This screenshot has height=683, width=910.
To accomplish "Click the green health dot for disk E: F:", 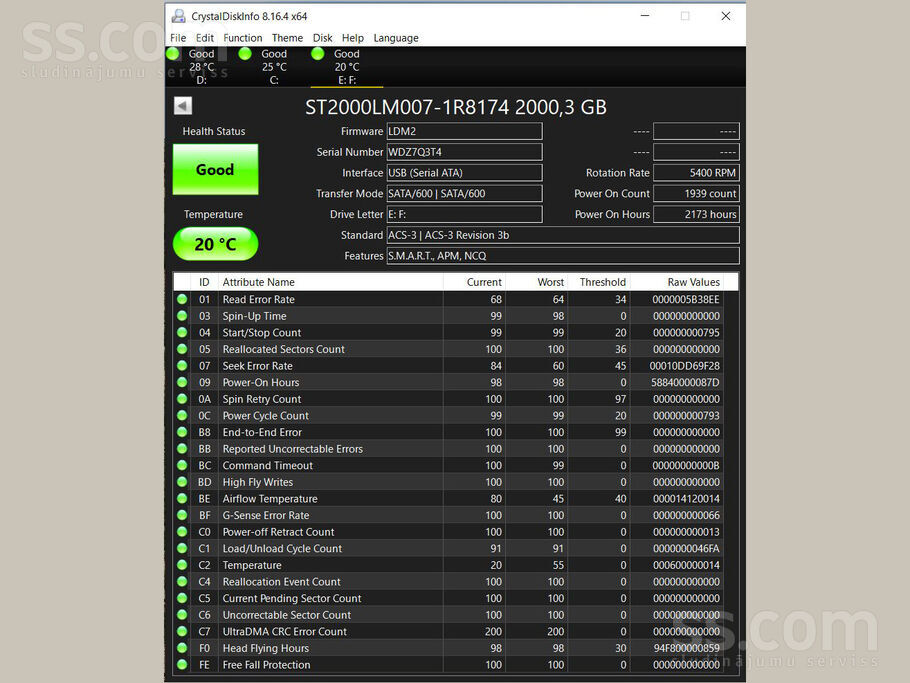I will (x=317, y=53).
